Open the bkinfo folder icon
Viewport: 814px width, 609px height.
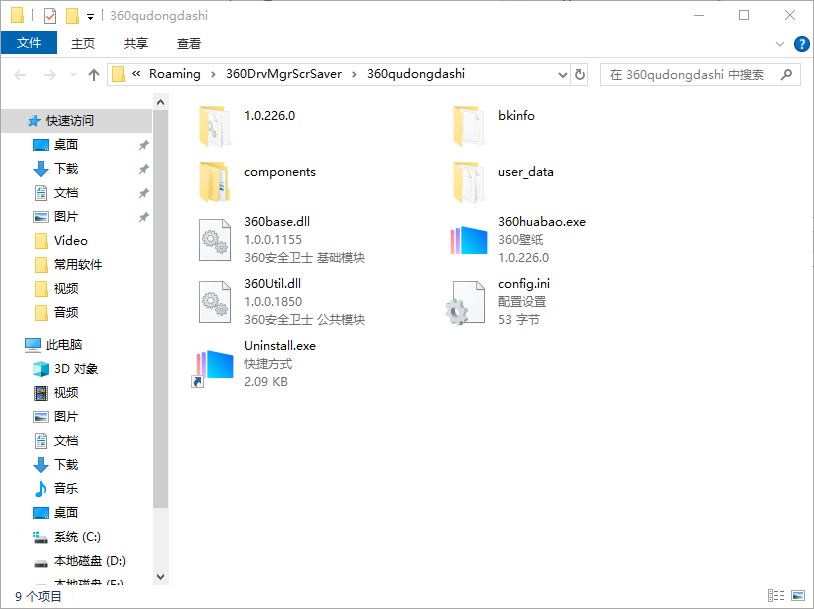tap(469, 127)
